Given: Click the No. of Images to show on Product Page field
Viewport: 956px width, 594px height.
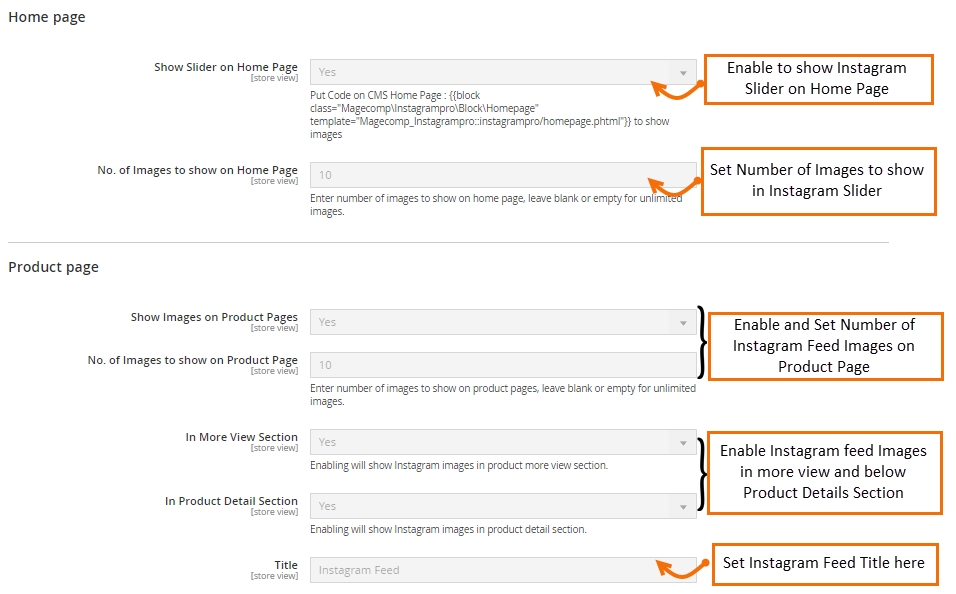Looking at the screenshot, I should (503, 365).
